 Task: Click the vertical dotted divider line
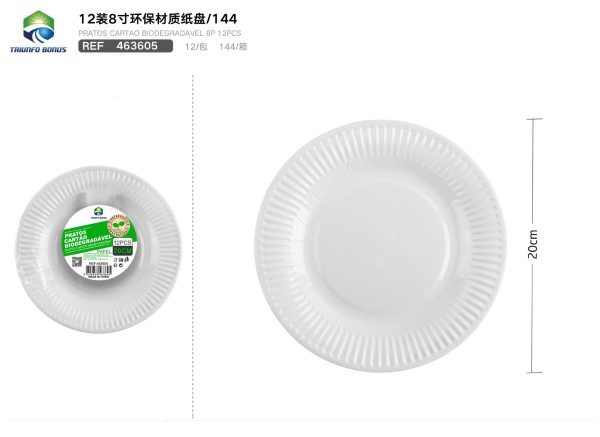pos(192,247)
